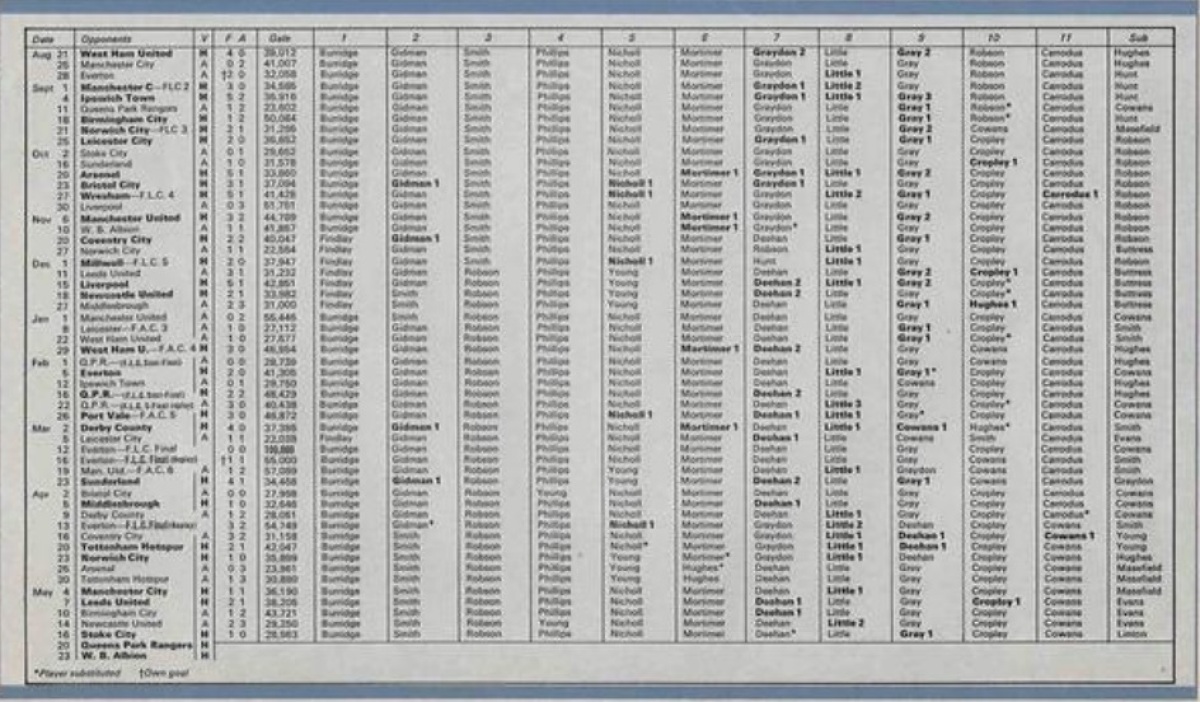This screenshot has height=702, width=1200.
Task: Click the Aug date label
Action: [40, 53]
